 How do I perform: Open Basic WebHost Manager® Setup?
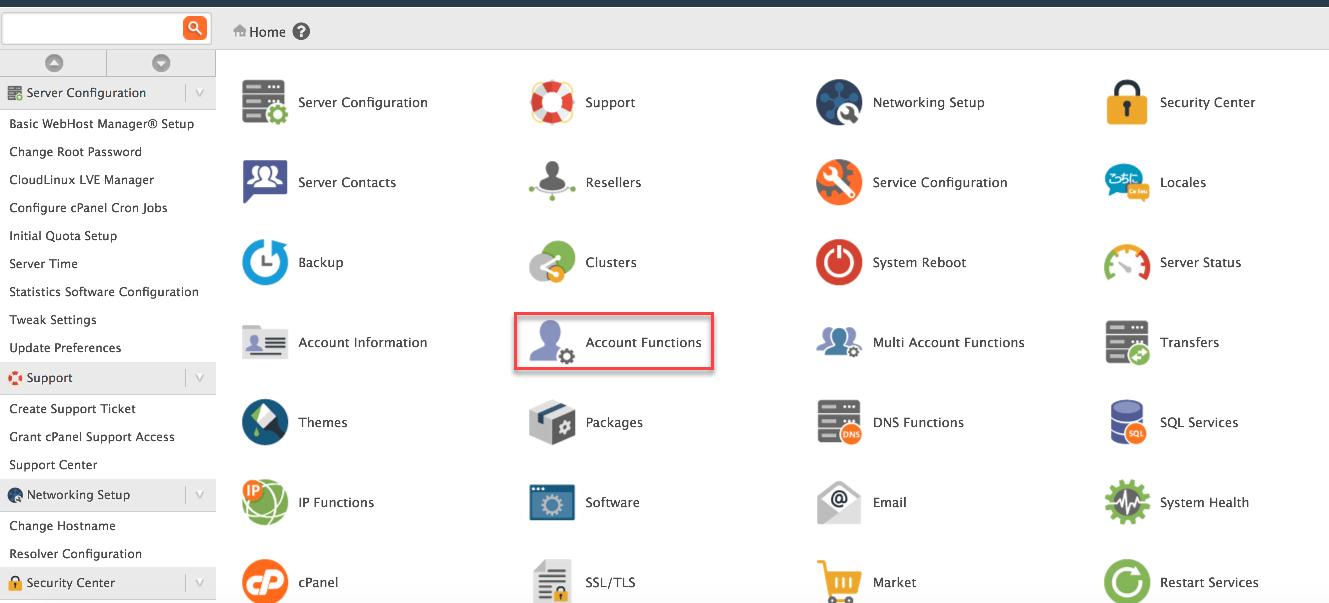102,124
